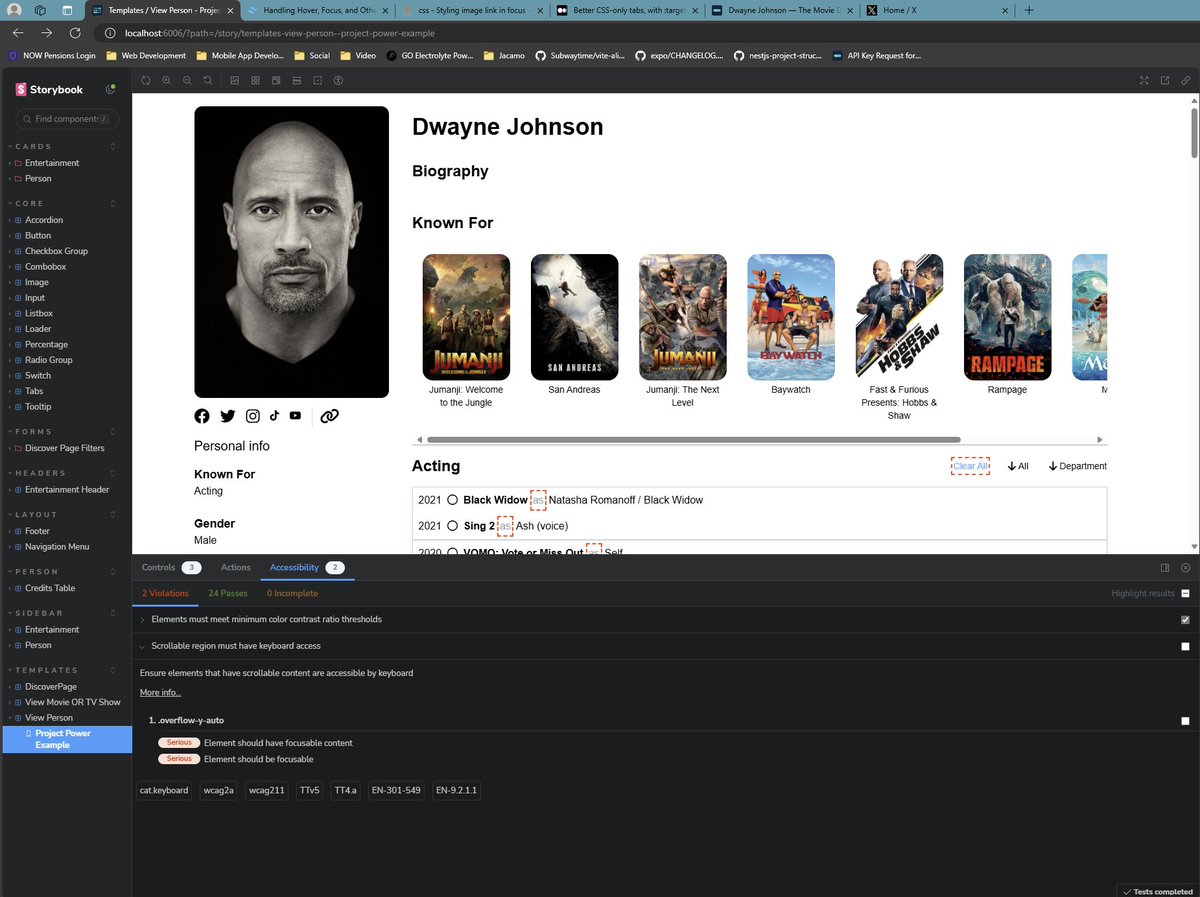This screenshot has height=897, width=1200.
Task: Open the Twitter bird icon
Action: tap(228, 416)
